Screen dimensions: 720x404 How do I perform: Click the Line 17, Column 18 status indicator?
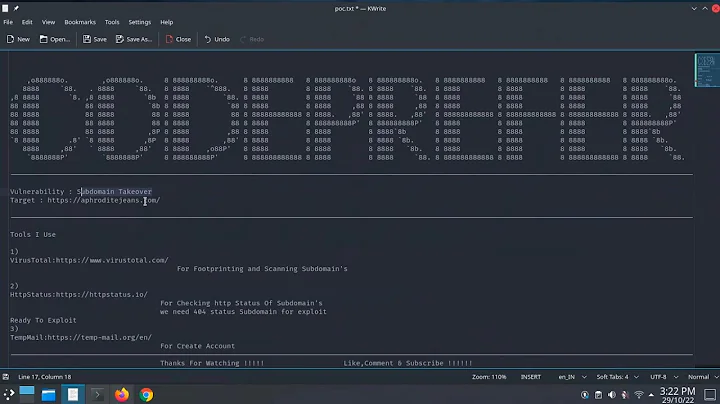coord(45,377)
